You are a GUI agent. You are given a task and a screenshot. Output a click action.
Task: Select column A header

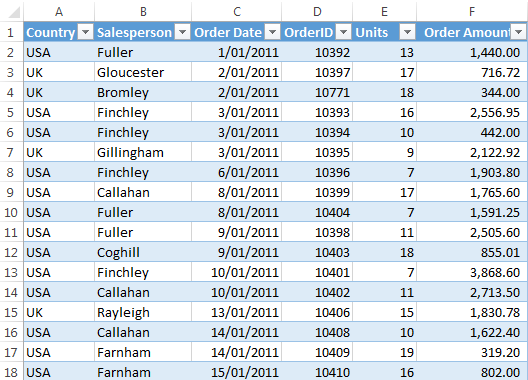point(59,11)
